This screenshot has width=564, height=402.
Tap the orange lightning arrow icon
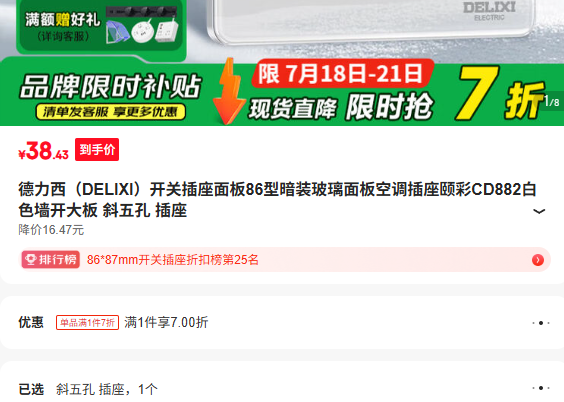click(x=227, y=92)
